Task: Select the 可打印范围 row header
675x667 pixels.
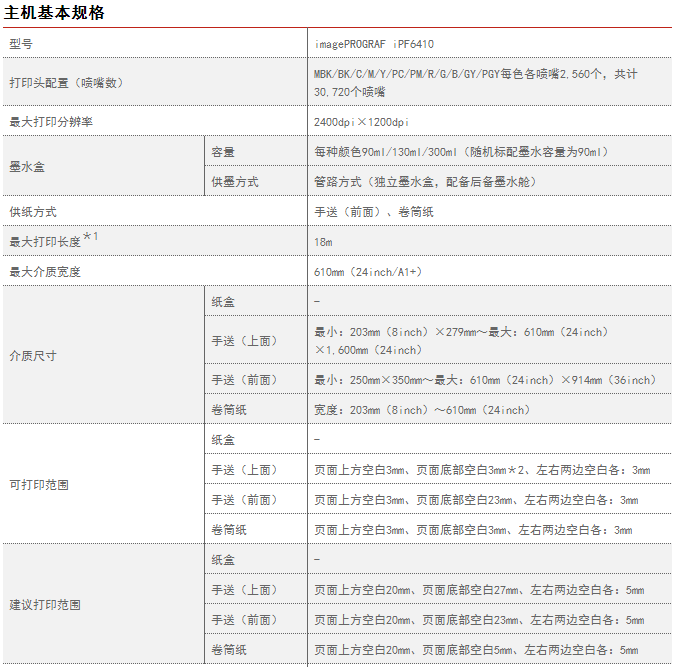Action: click(39, 485)
